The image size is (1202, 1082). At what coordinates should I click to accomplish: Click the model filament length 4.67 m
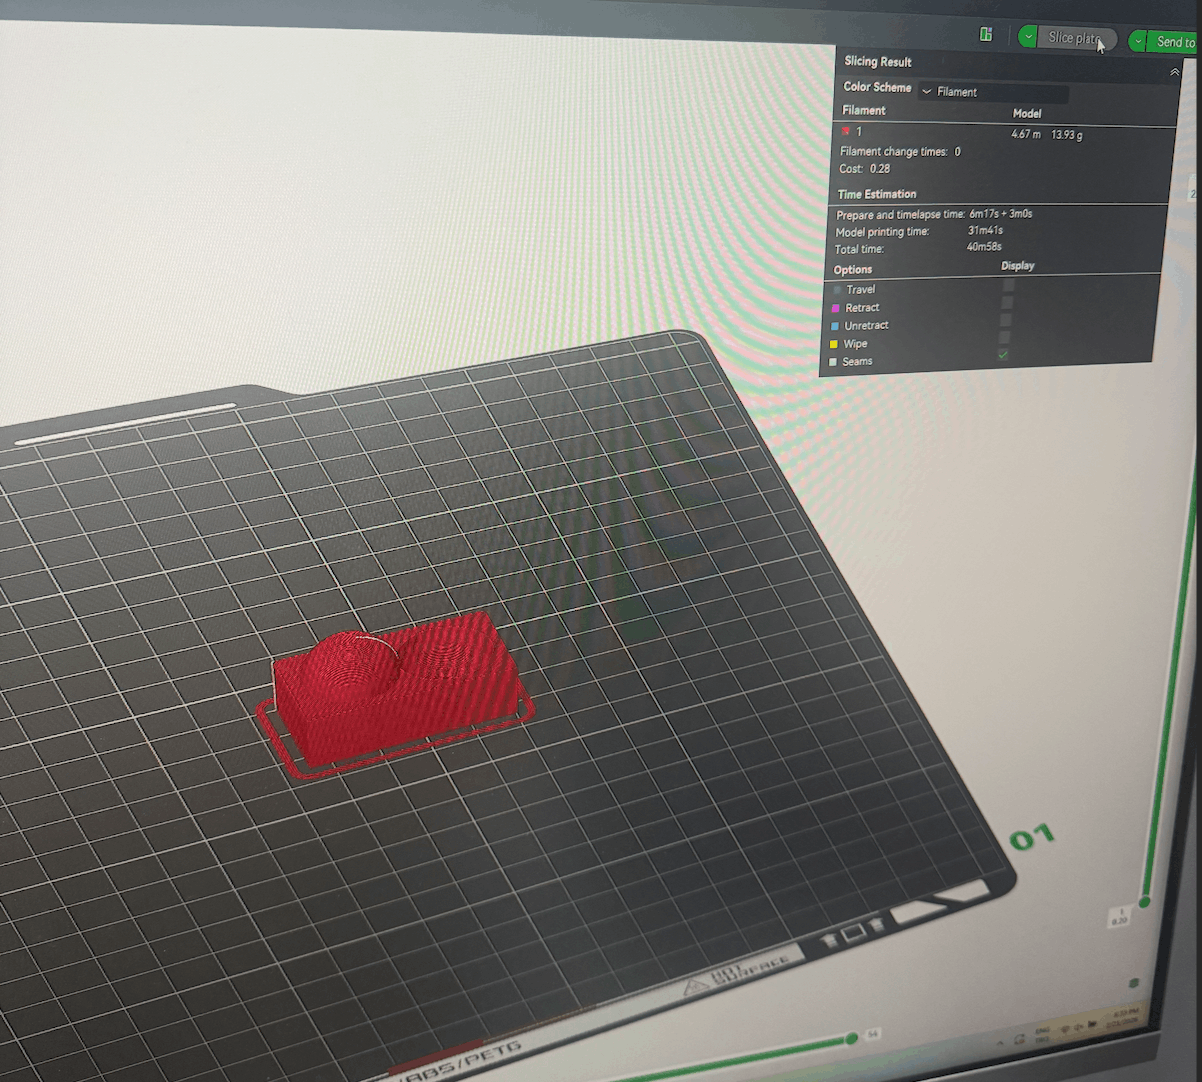point(1026,134)
